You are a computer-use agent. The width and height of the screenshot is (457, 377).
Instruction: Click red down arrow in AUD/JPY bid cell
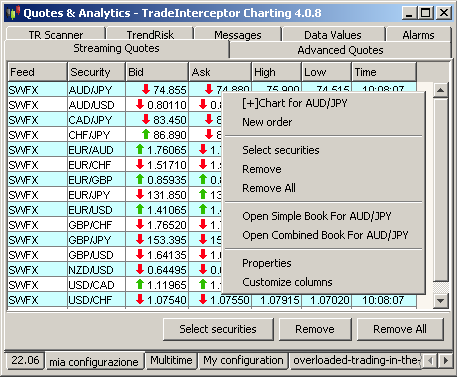(x=146, y=89)
